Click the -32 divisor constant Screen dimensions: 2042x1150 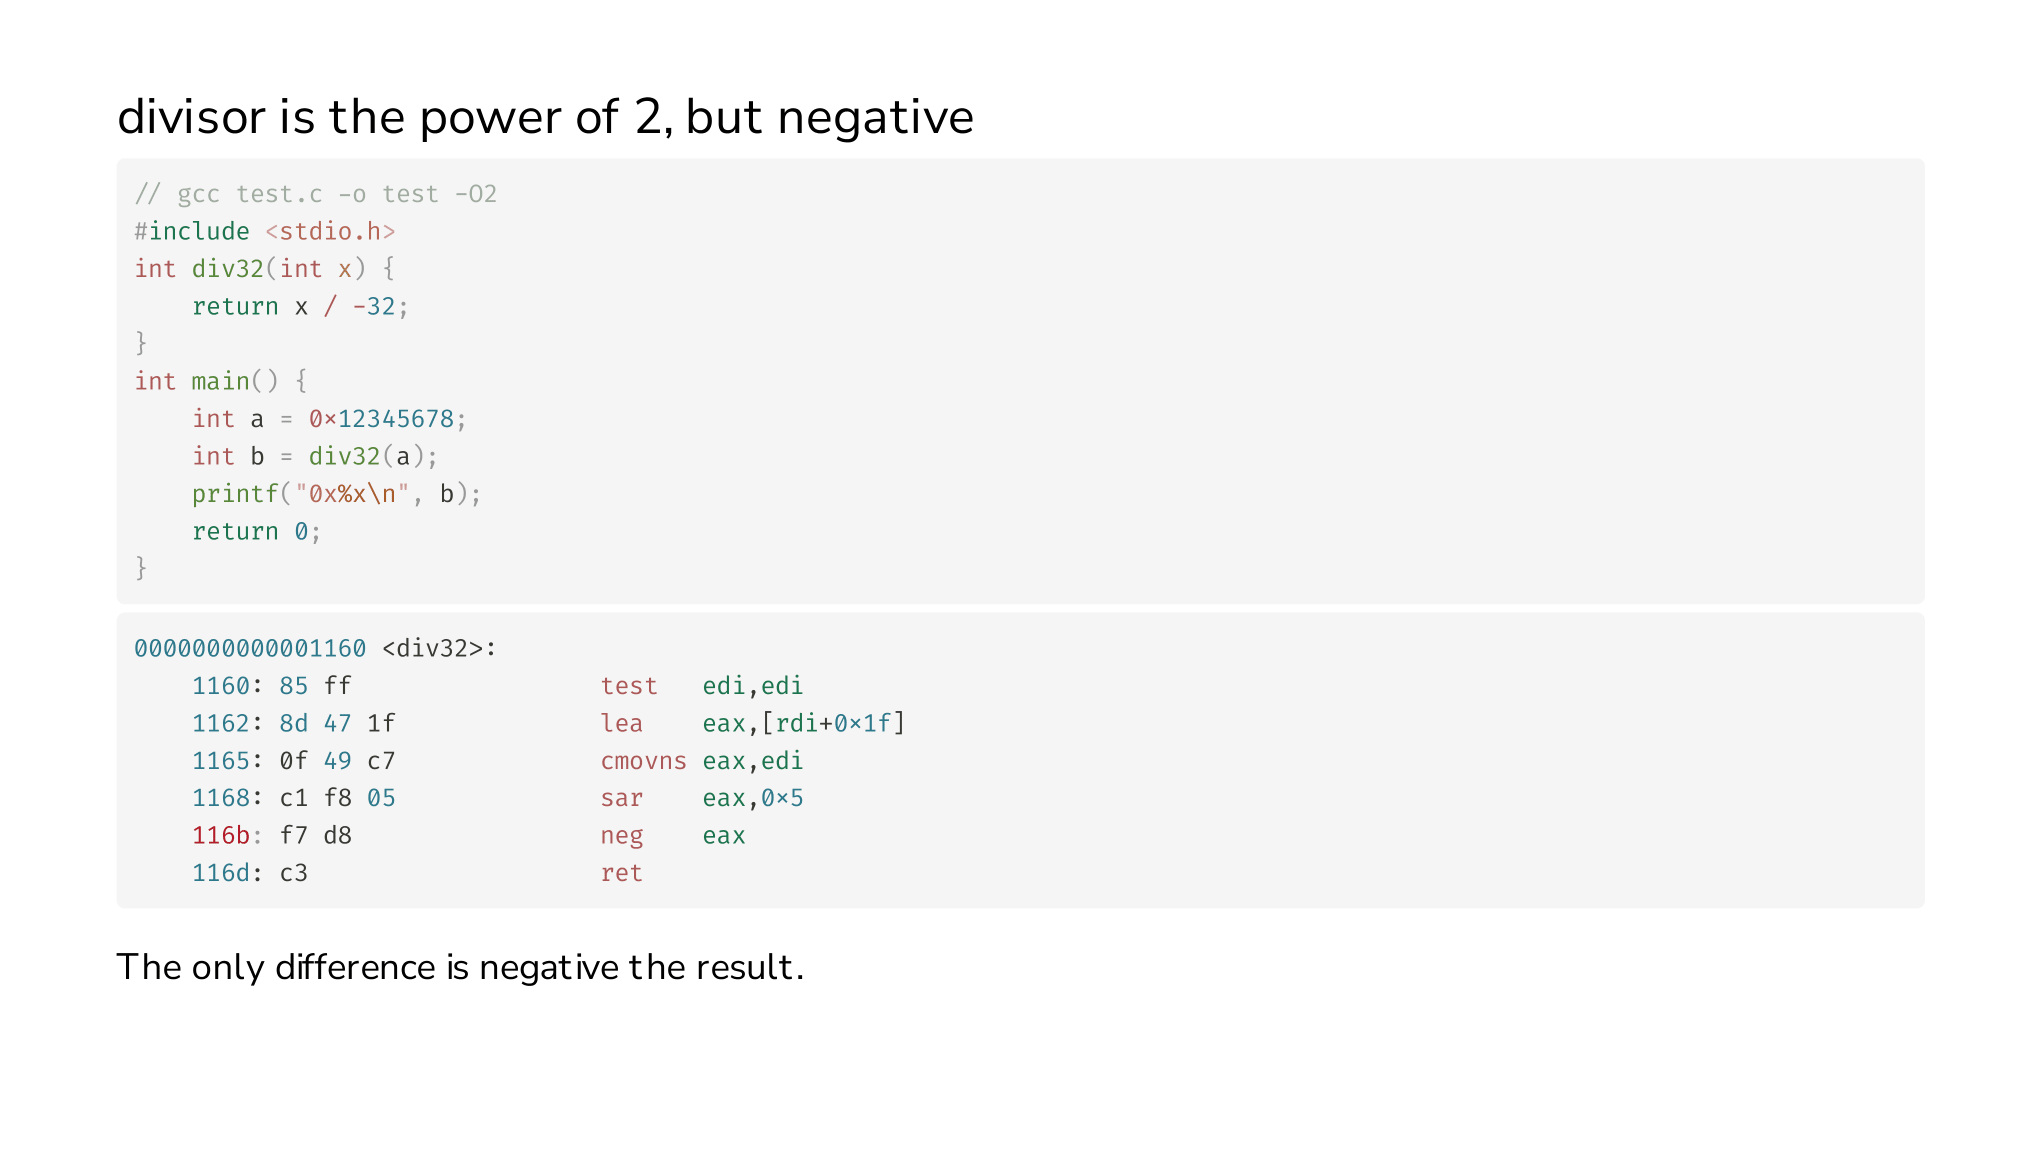point(373,306)
